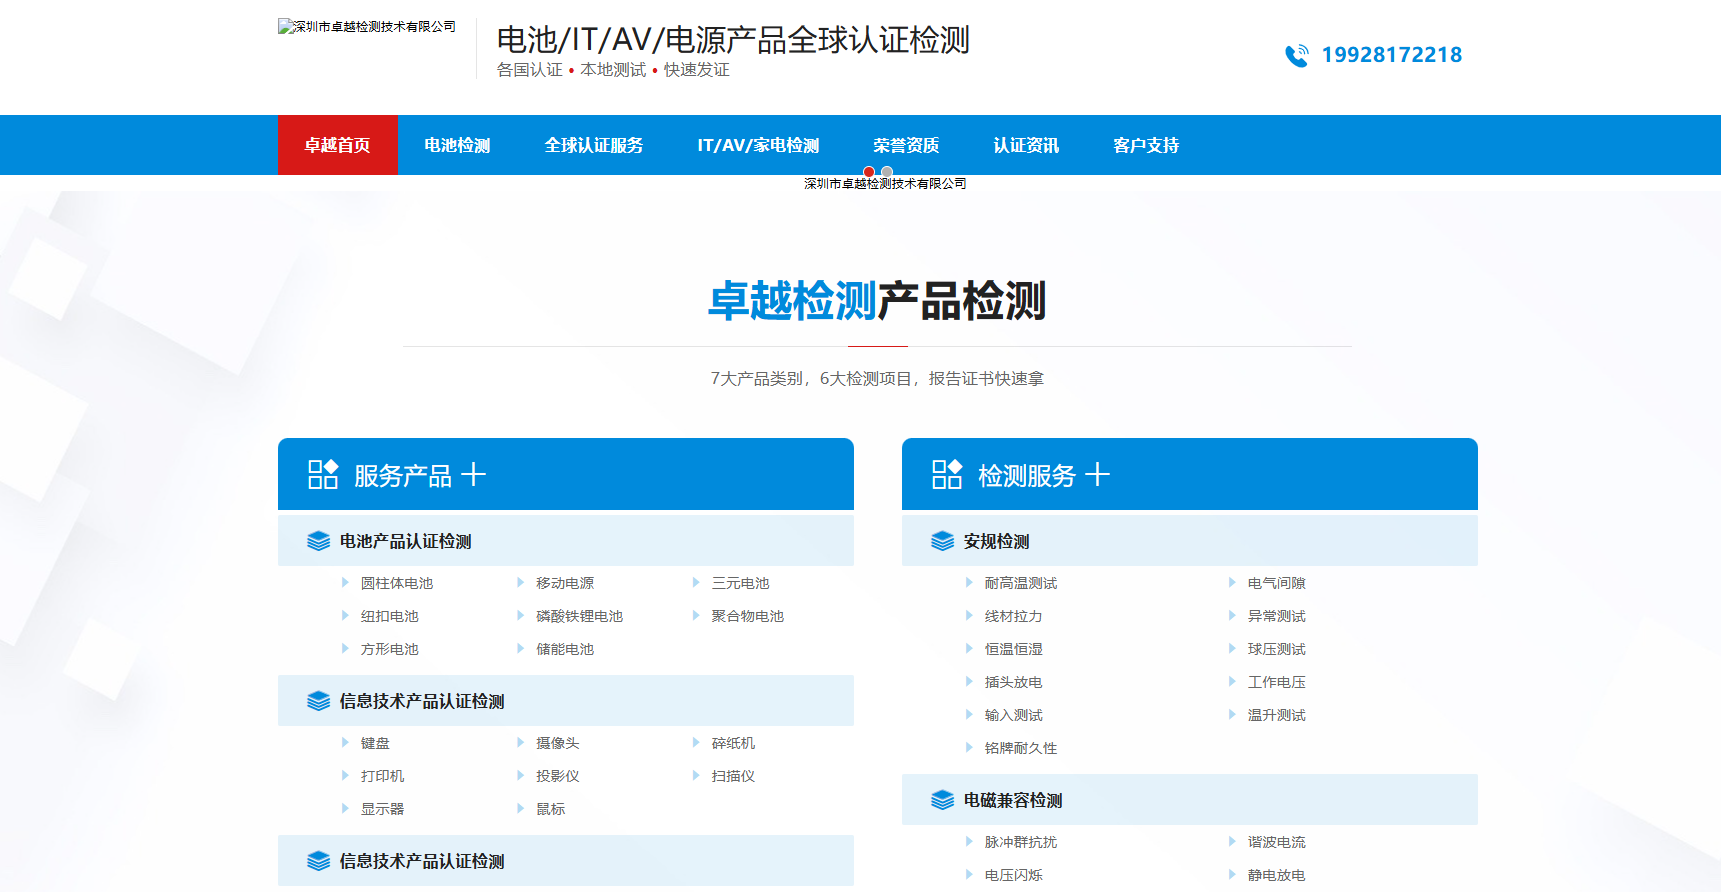Click the 深圳市卓越检测技术有限公司 banner image
The image size is (1721, 892).
click(x=885, y=184)
